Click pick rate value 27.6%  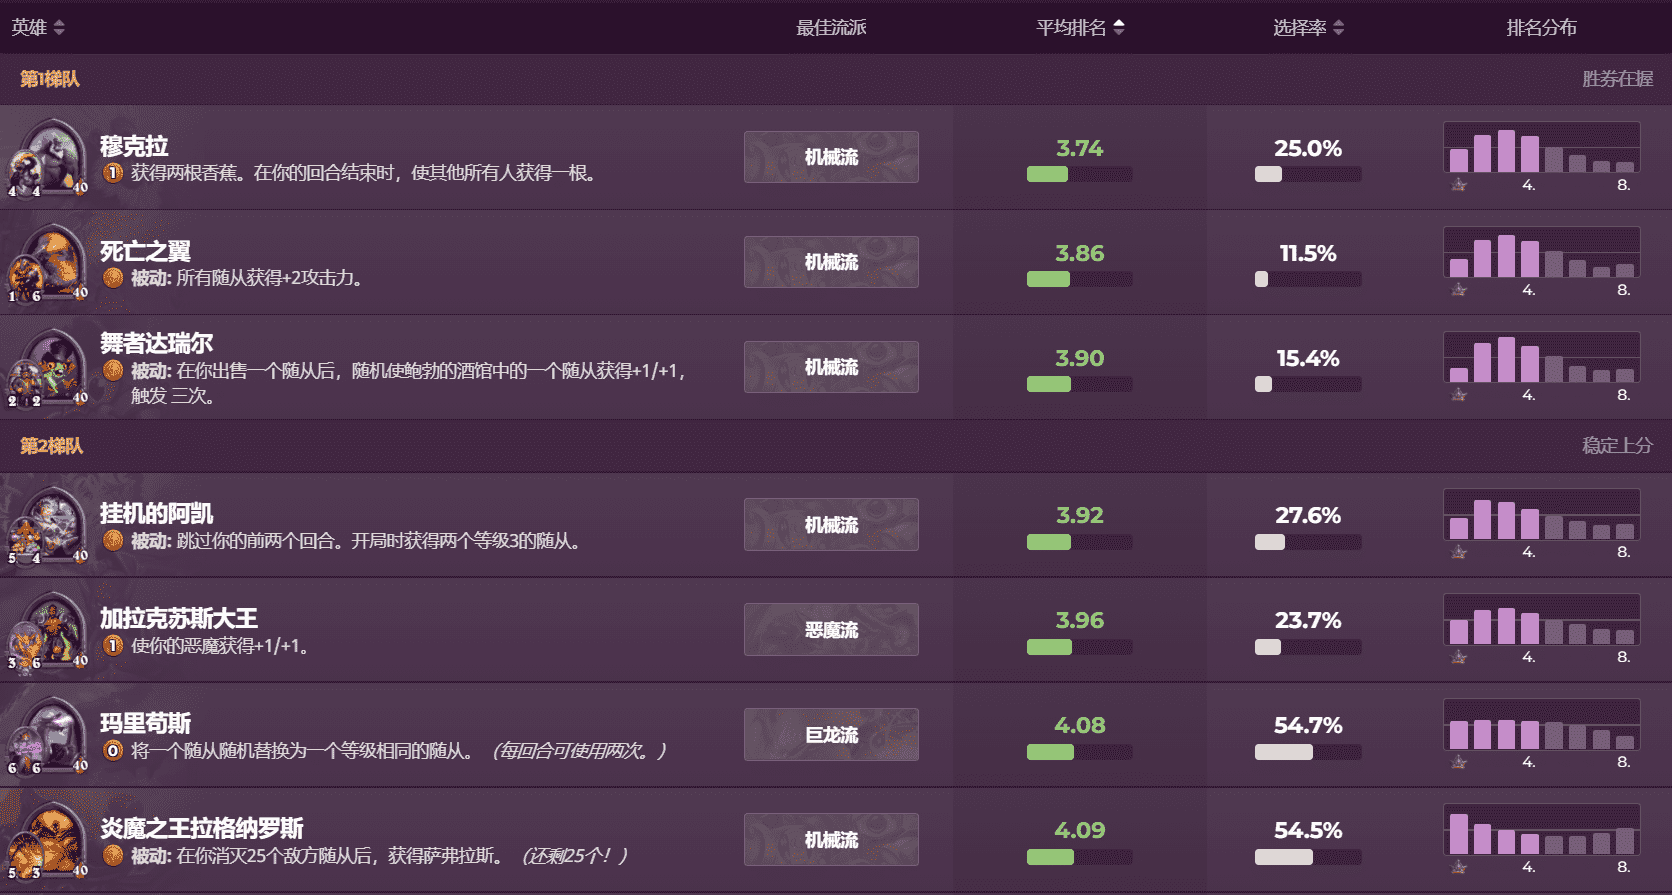[x=1307, y=515]
